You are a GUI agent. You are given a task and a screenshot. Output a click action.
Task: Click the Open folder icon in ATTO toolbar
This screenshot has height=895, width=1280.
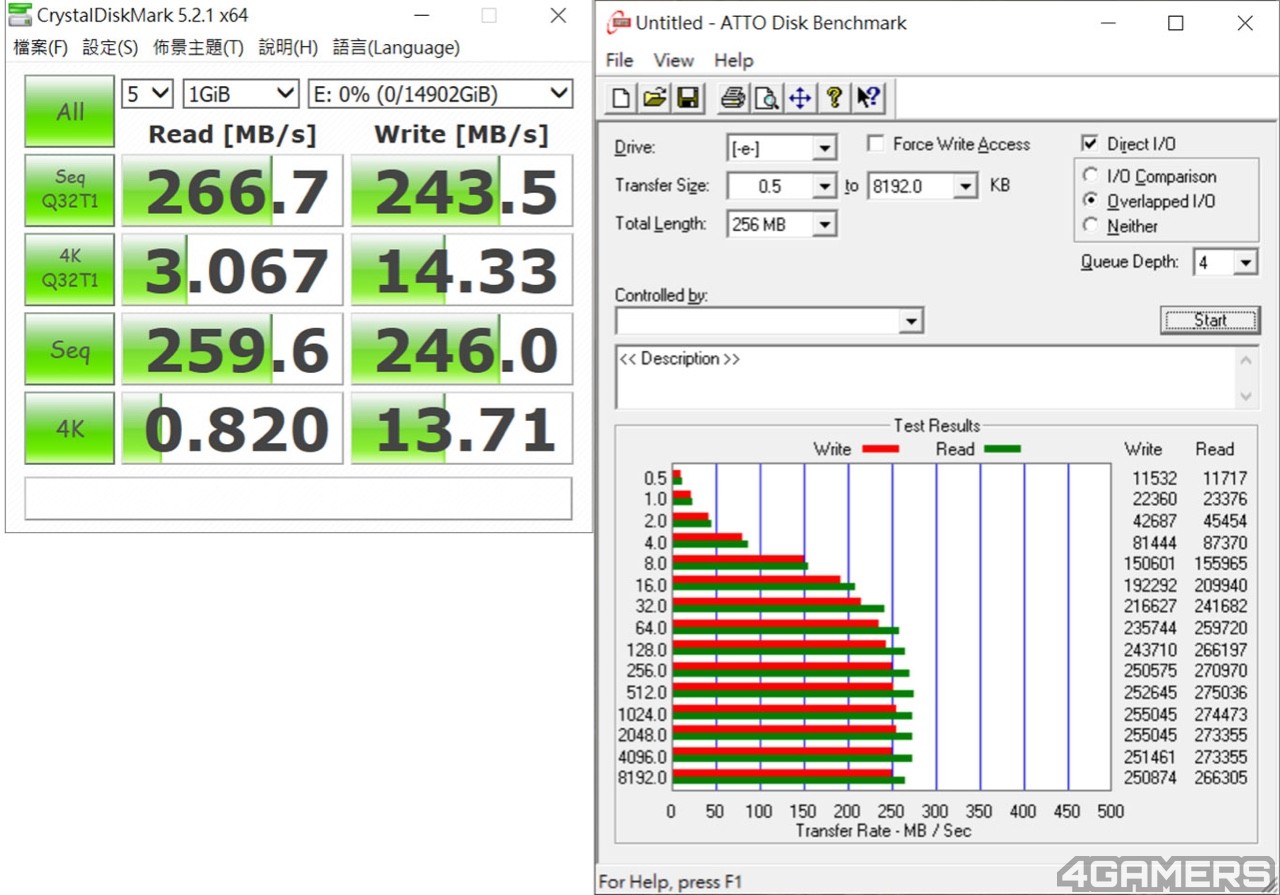tap(654, 97)
